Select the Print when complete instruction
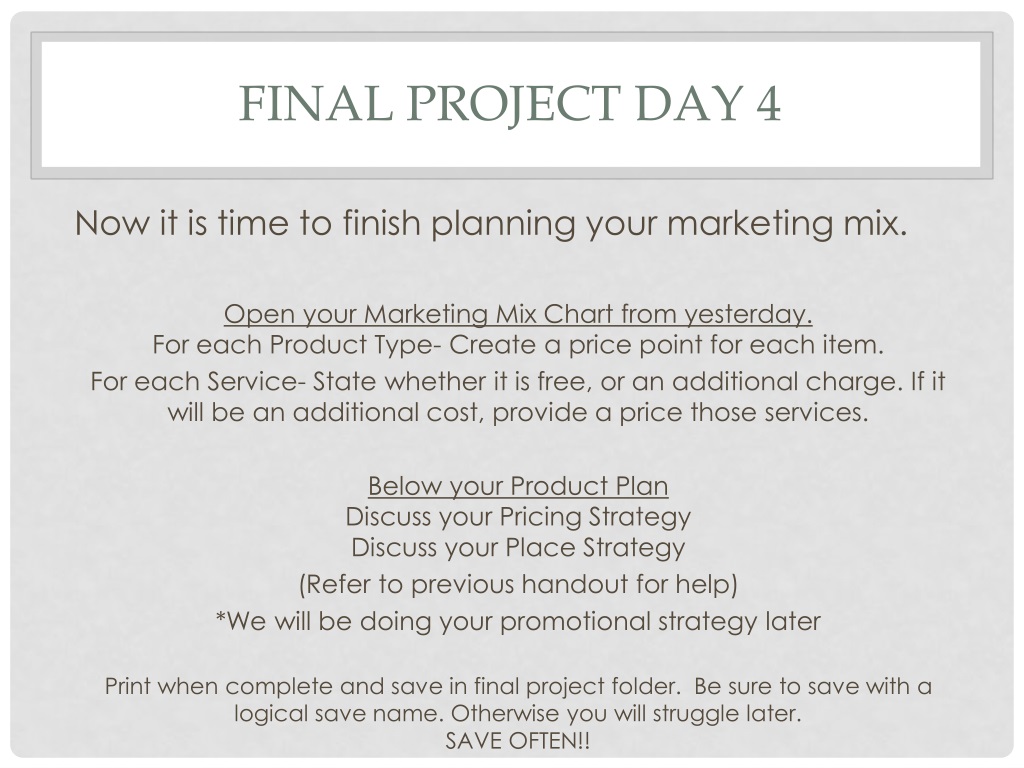1024x768 pixels. pyautogui.click(x=518, y=686)
